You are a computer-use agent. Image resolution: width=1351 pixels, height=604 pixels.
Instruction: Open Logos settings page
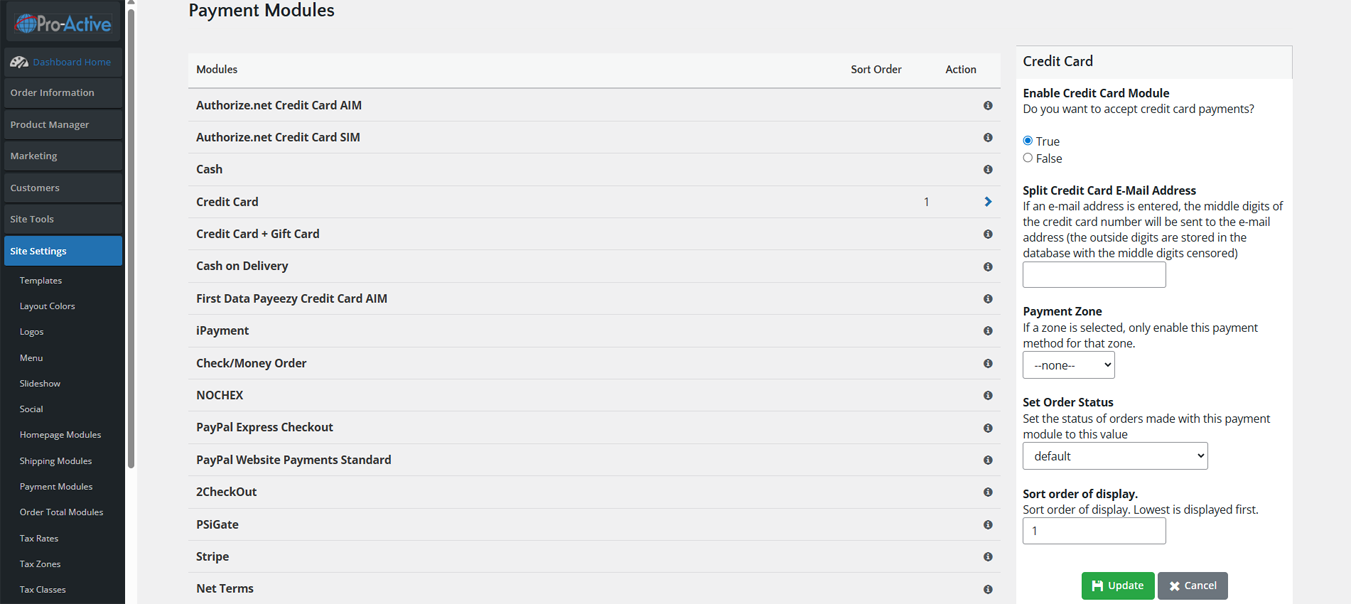click(x=32, y=332)
